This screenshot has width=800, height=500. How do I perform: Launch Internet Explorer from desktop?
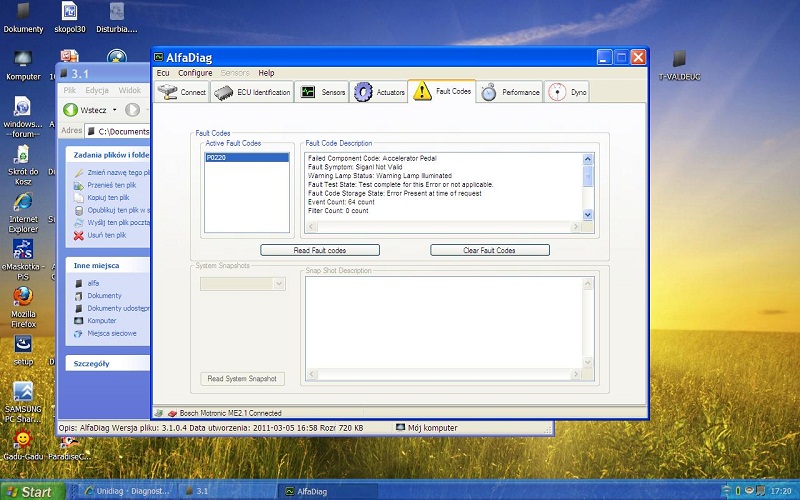(x=23, y=212)
